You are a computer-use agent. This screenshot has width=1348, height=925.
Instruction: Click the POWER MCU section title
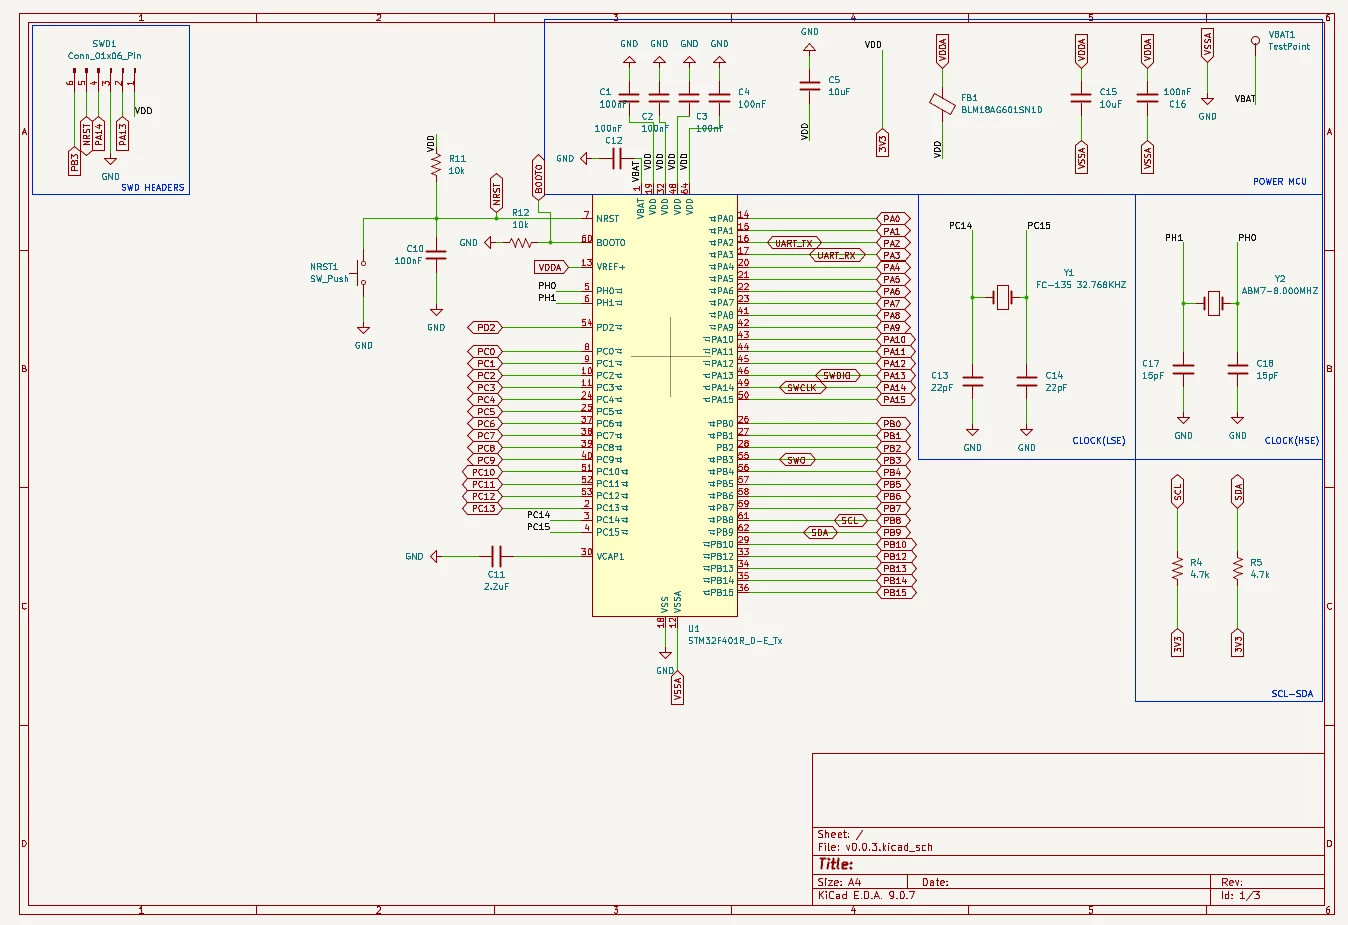pos(1280,182)
